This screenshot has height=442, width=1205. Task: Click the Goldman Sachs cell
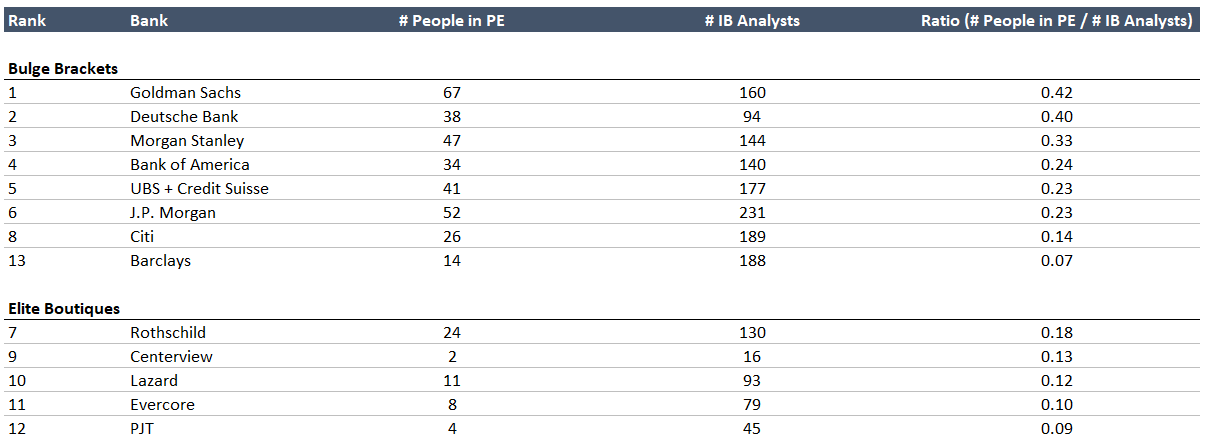tap(185, 92)
